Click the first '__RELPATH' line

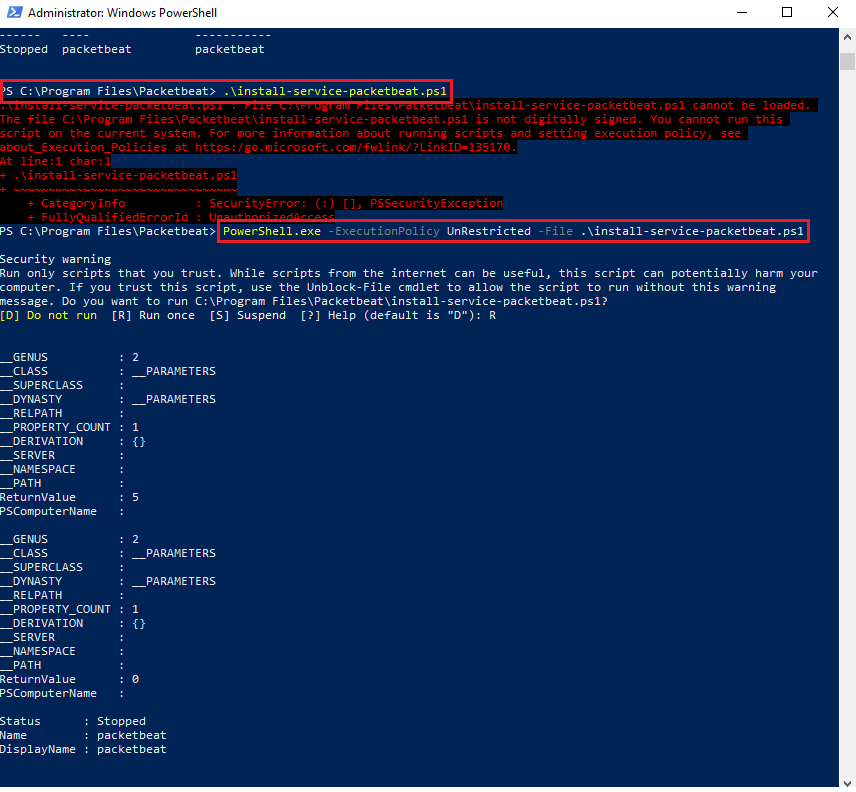coord(62,413)
